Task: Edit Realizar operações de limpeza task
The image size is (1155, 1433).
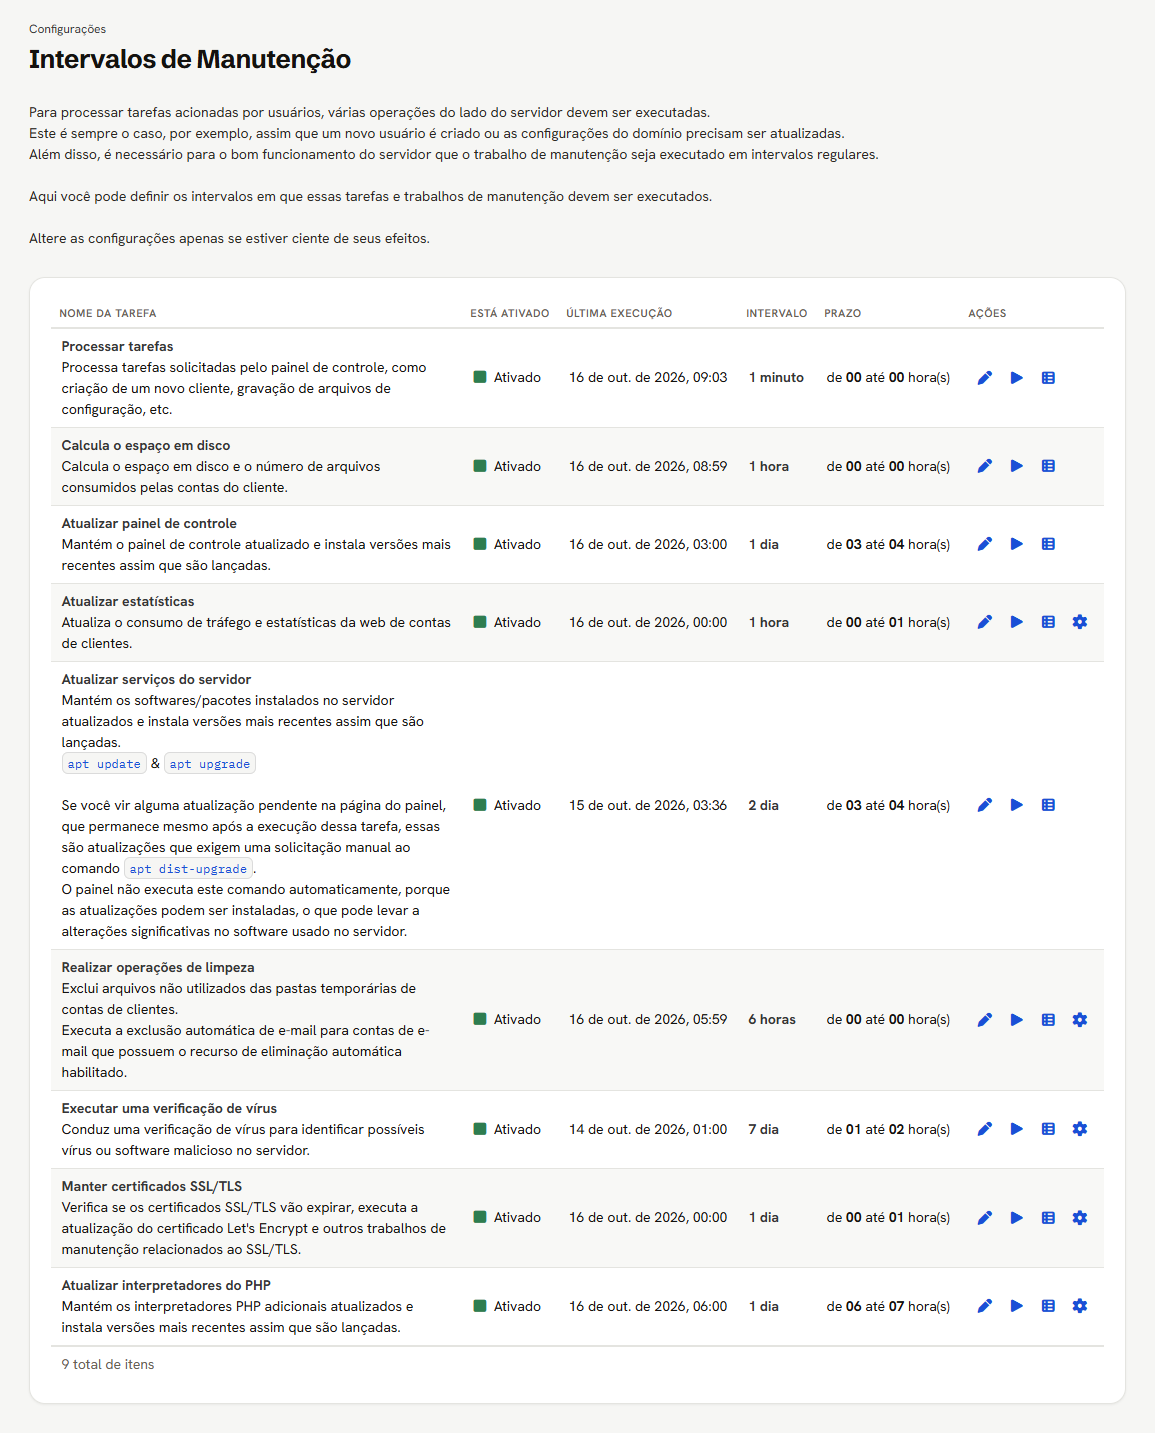Action: point(985,1020)
